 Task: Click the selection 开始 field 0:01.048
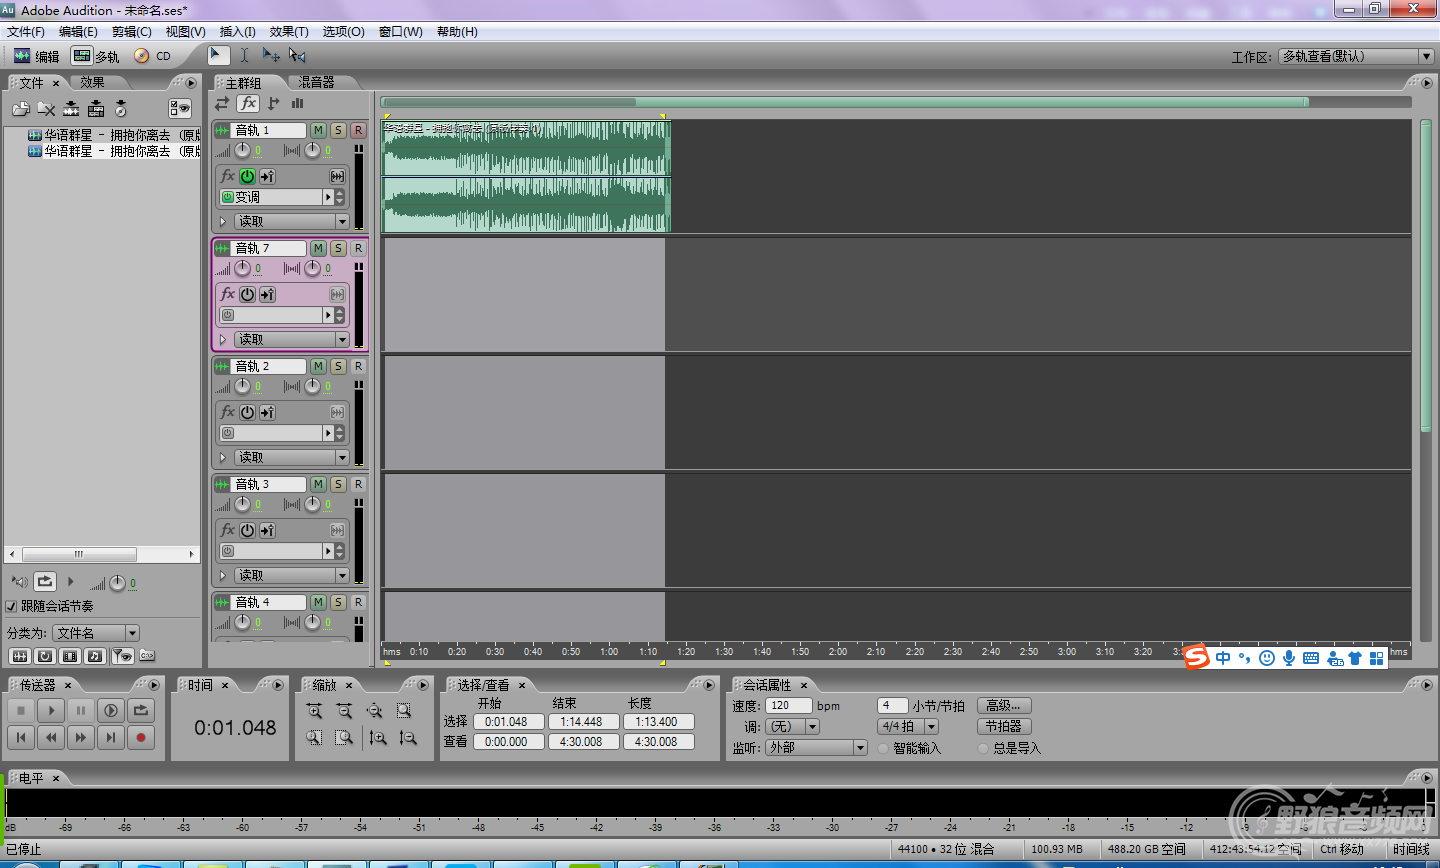509,721
